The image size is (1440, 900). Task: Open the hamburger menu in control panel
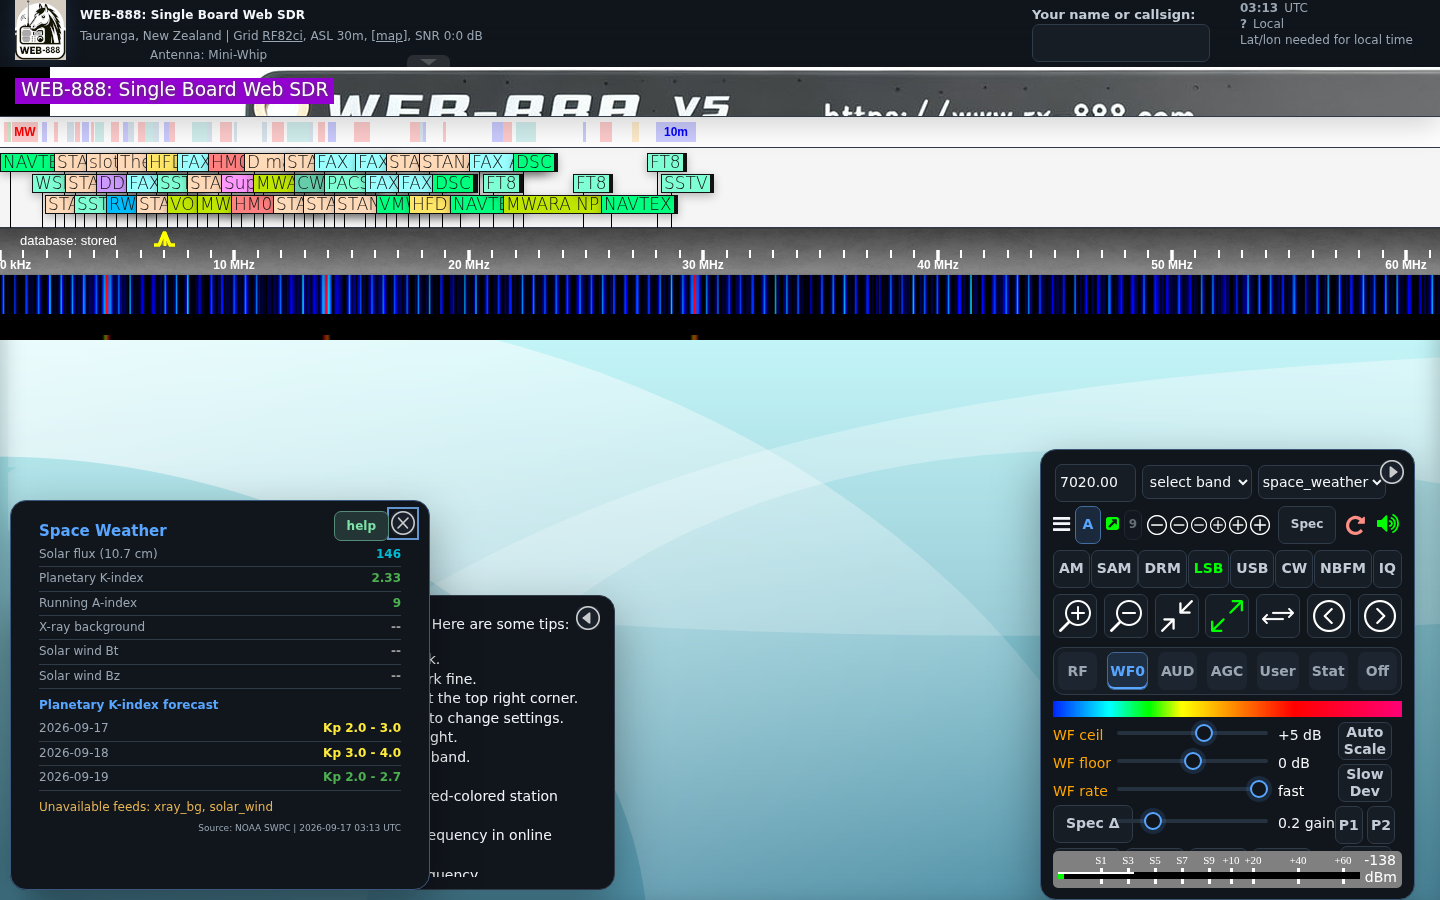pyautogui.click(x=1062, y=524)
